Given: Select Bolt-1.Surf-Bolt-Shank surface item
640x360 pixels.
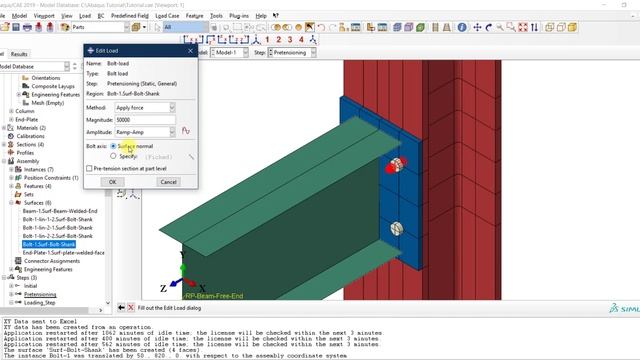Looking at the screenshot, I should coord(49,244).
